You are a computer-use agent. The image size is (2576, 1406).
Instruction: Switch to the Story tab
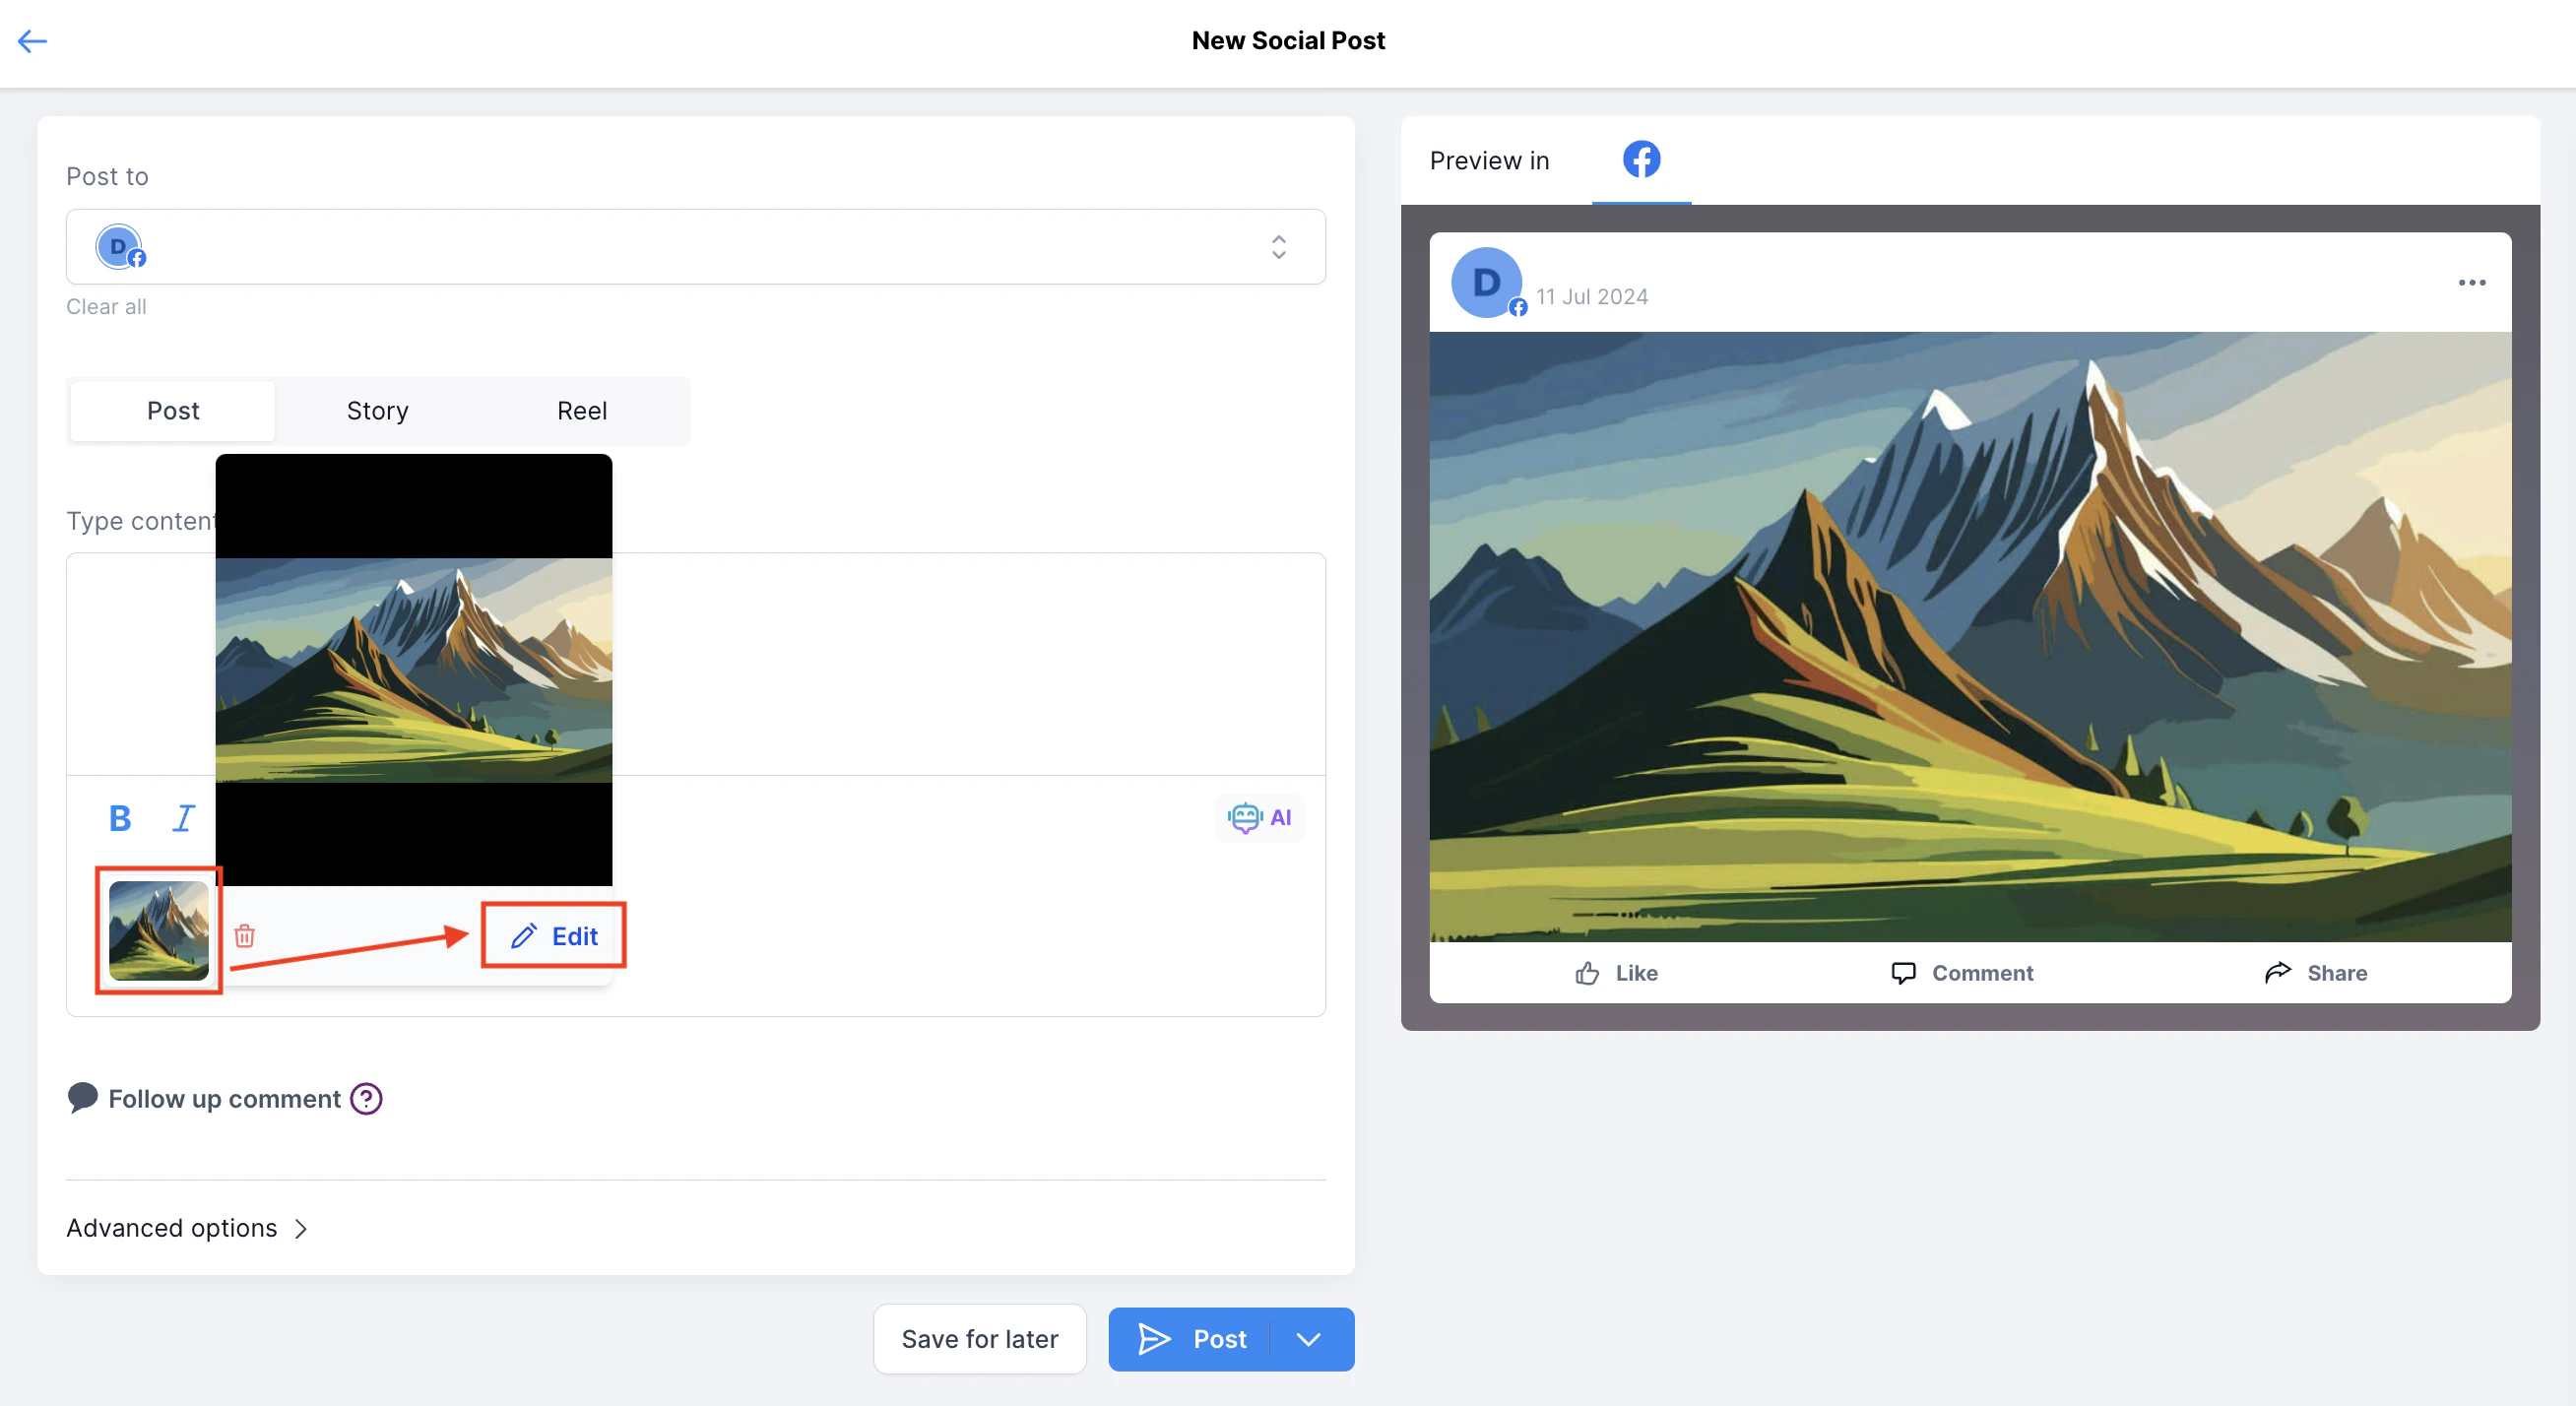coord(377,410)
